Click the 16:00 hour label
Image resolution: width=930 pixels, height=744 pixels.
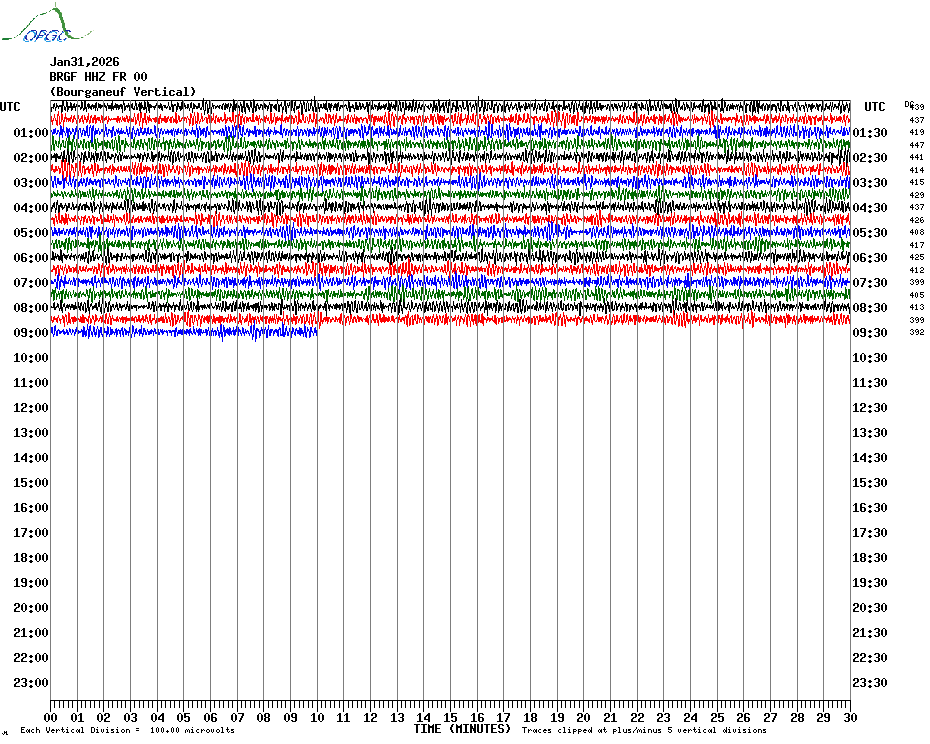pos(31,508)
